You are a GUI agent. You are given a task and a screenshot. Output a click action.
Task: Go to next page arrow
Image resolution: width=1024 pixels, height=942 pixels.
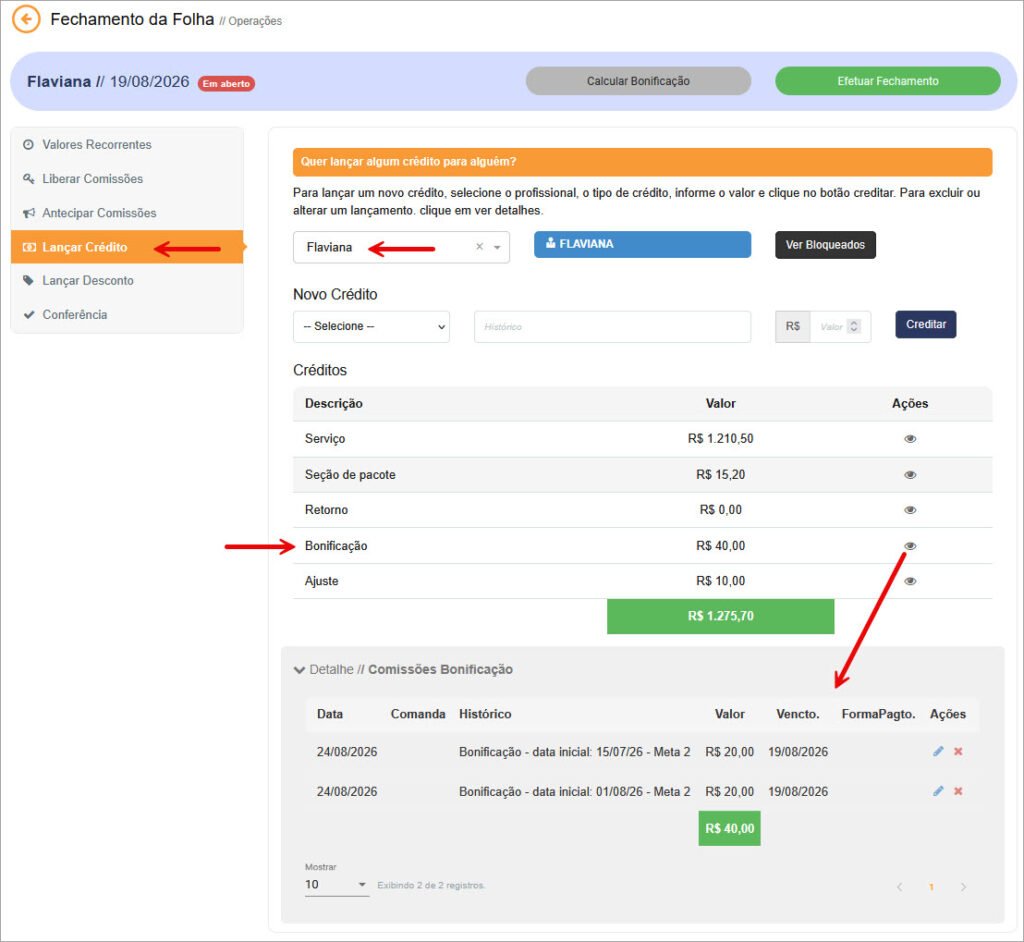(963, 886)
